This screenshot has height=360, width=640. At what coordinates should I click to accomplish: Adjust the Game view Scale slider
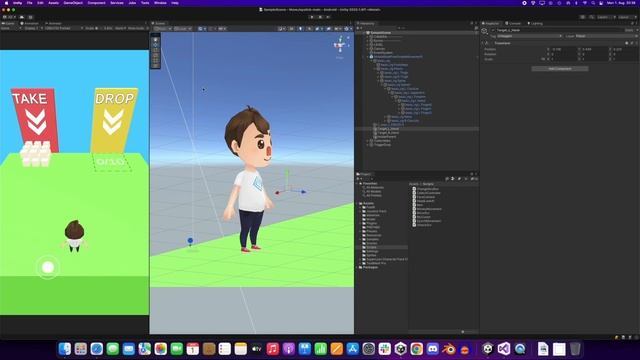(x=98, y=29)
